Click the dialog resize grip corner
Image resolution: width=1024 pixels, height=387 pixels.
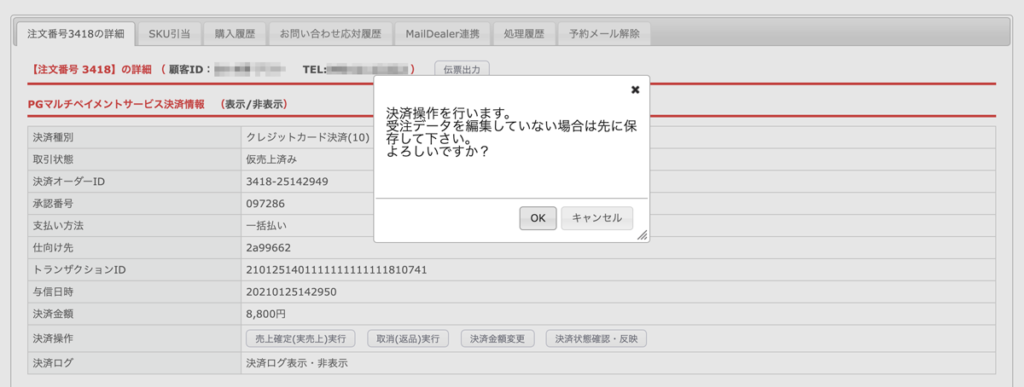(642, 236)
